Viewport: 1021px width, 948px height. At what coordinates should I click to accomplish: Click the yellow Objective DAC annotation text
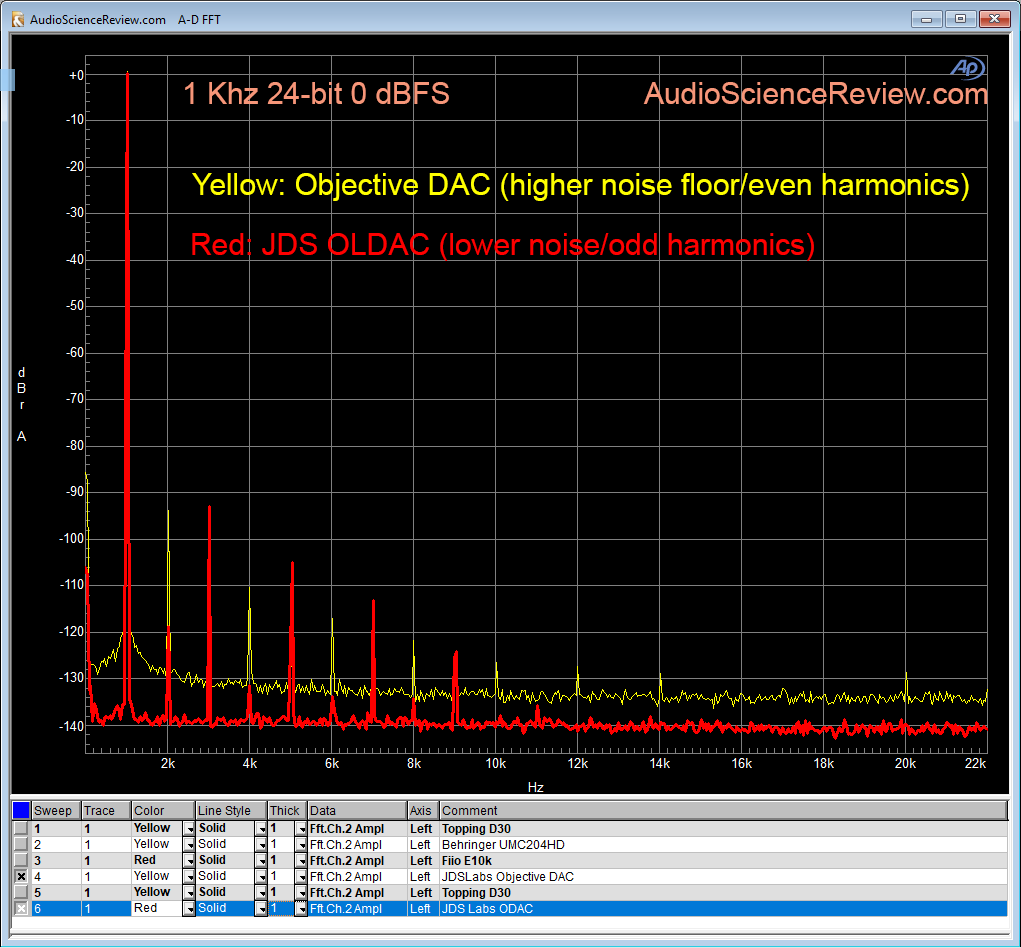[x=581, y=185]
